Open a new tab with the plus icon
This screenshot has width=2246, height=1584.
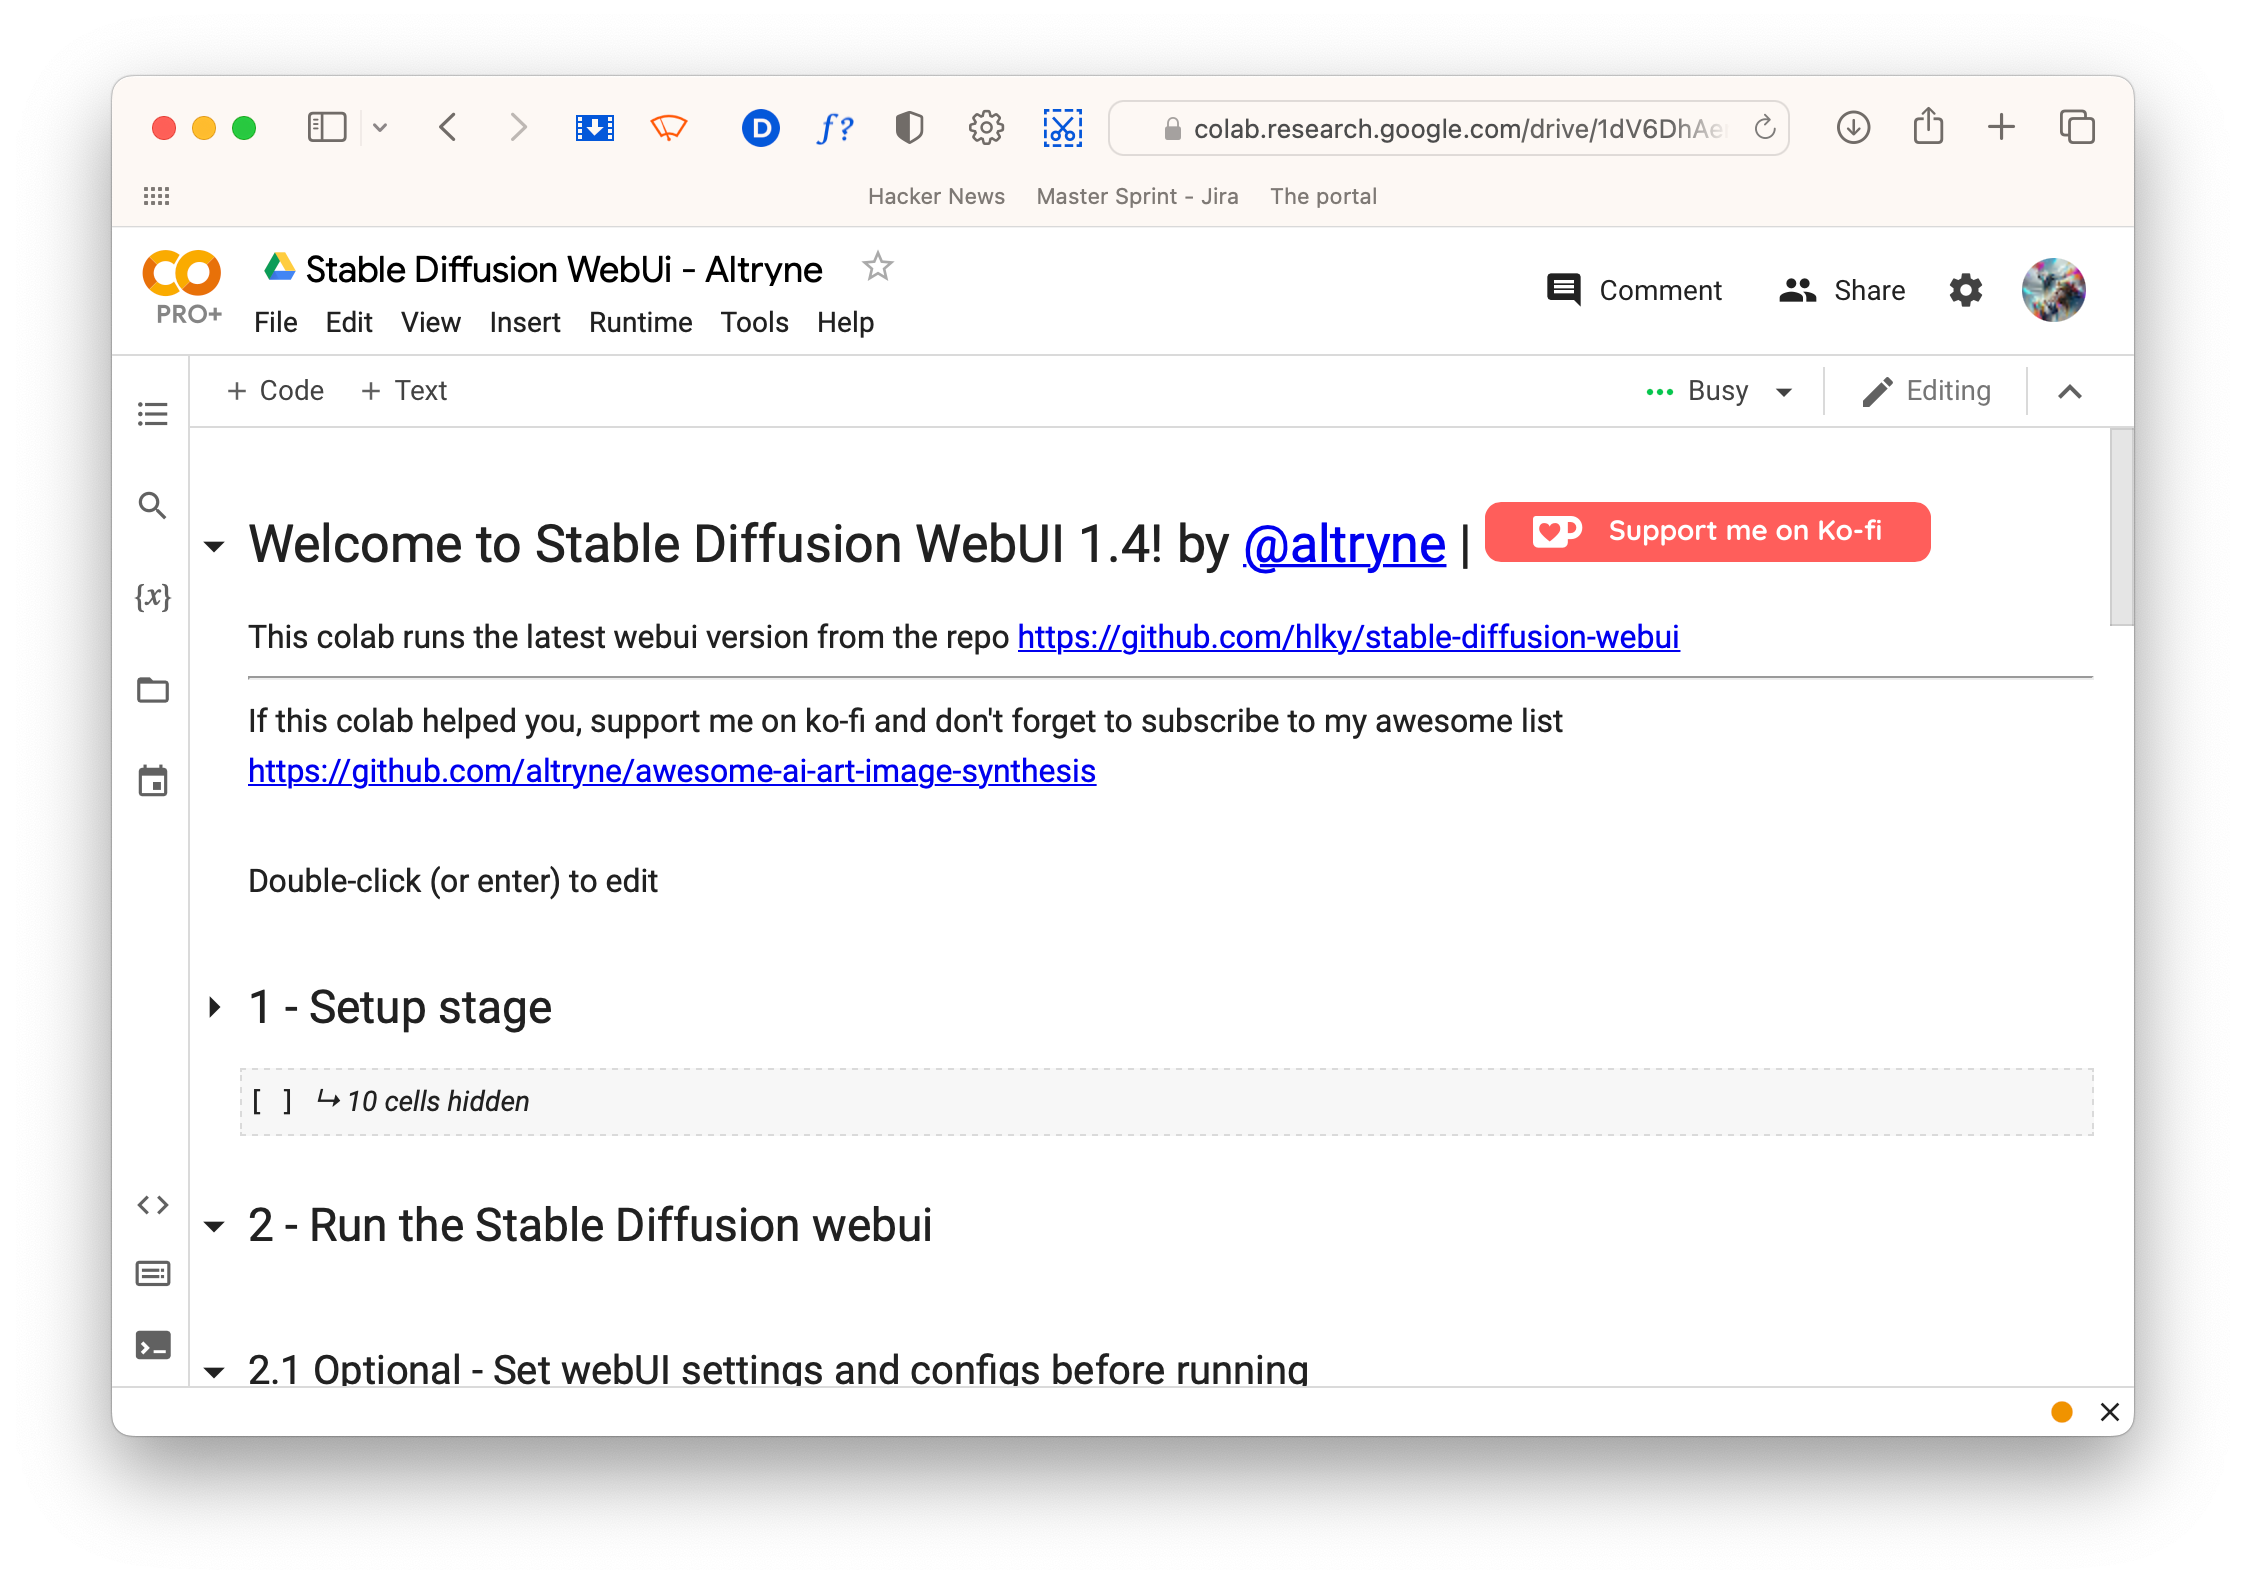pos(2001,128)
